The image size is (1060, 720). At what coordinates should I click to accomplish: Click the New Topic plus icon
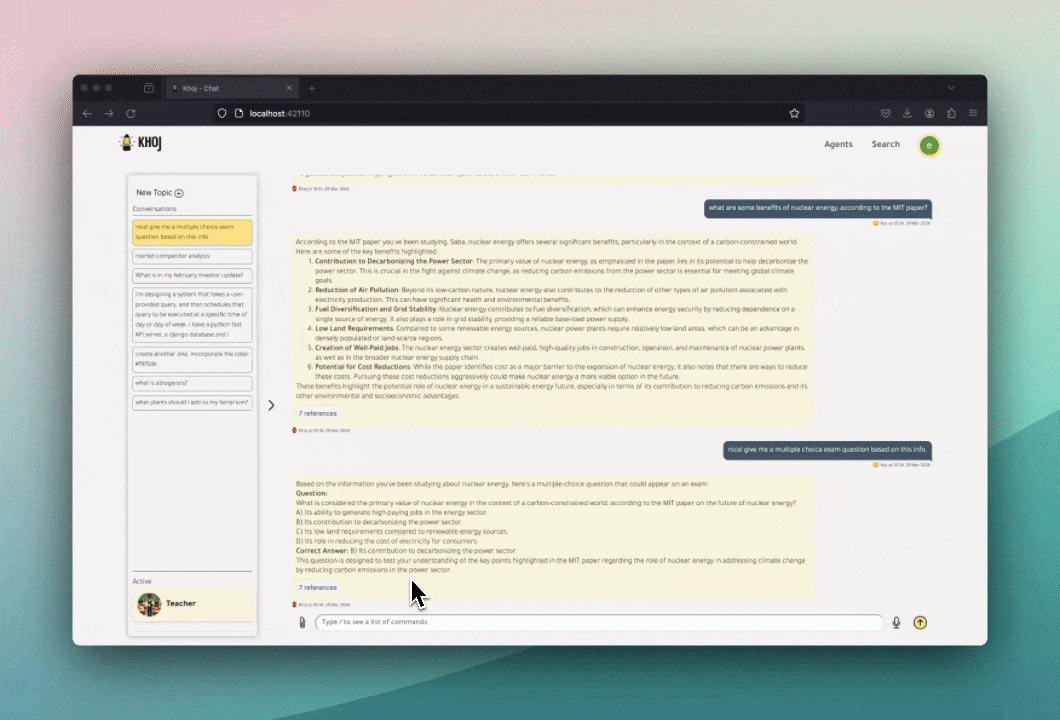point(179,193)
